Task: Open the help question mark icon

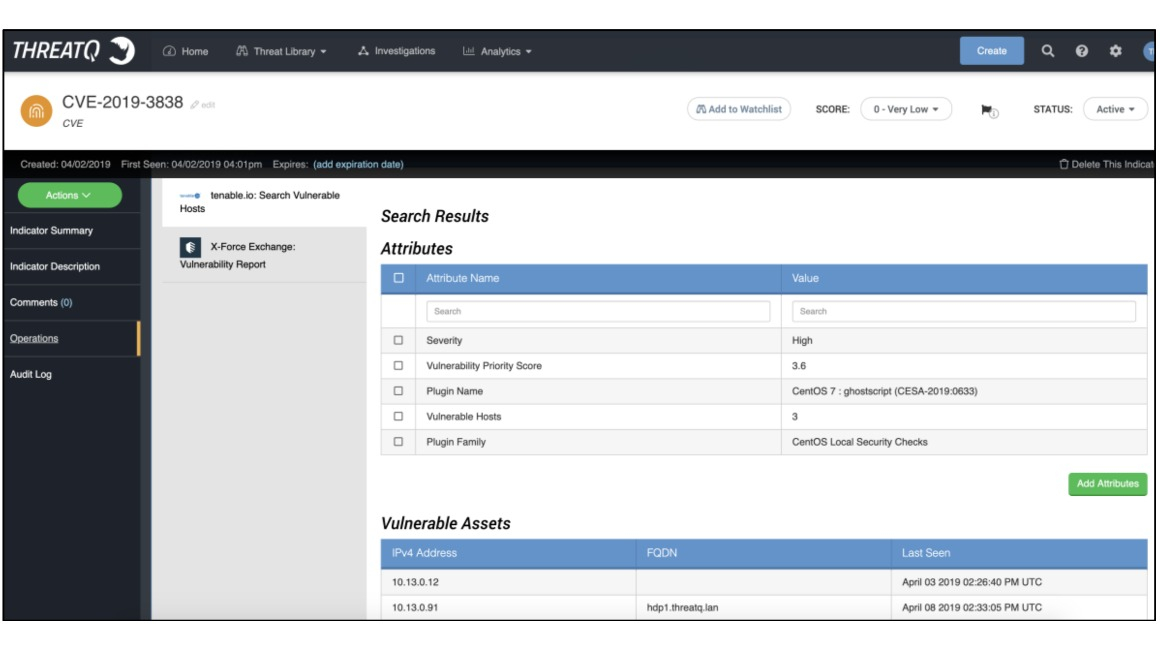Action: (x=1082, y=51)
